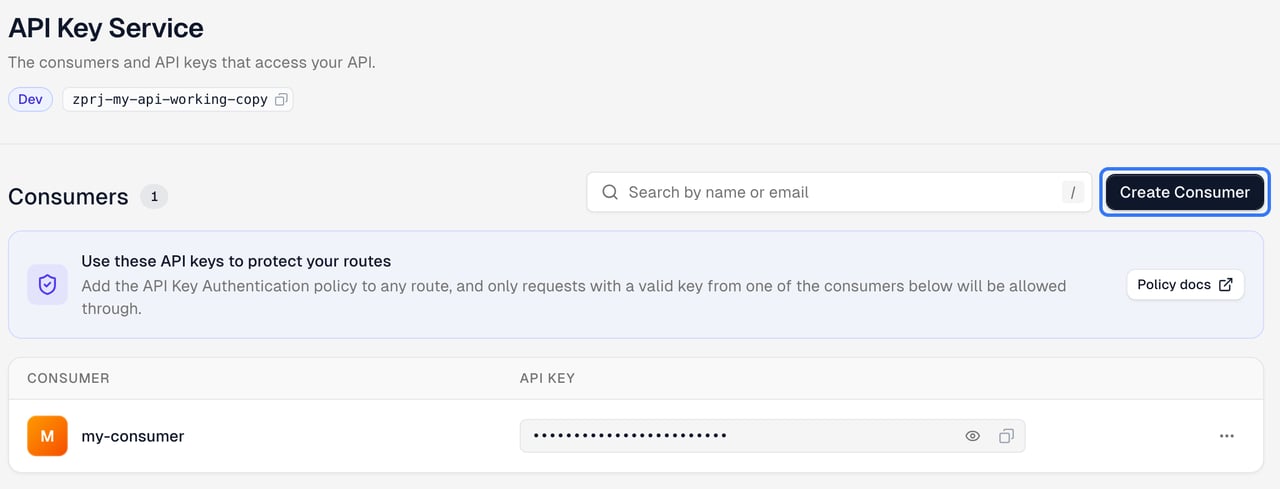
Task: Open the my-consumer row name
Action: pos(133,436)
